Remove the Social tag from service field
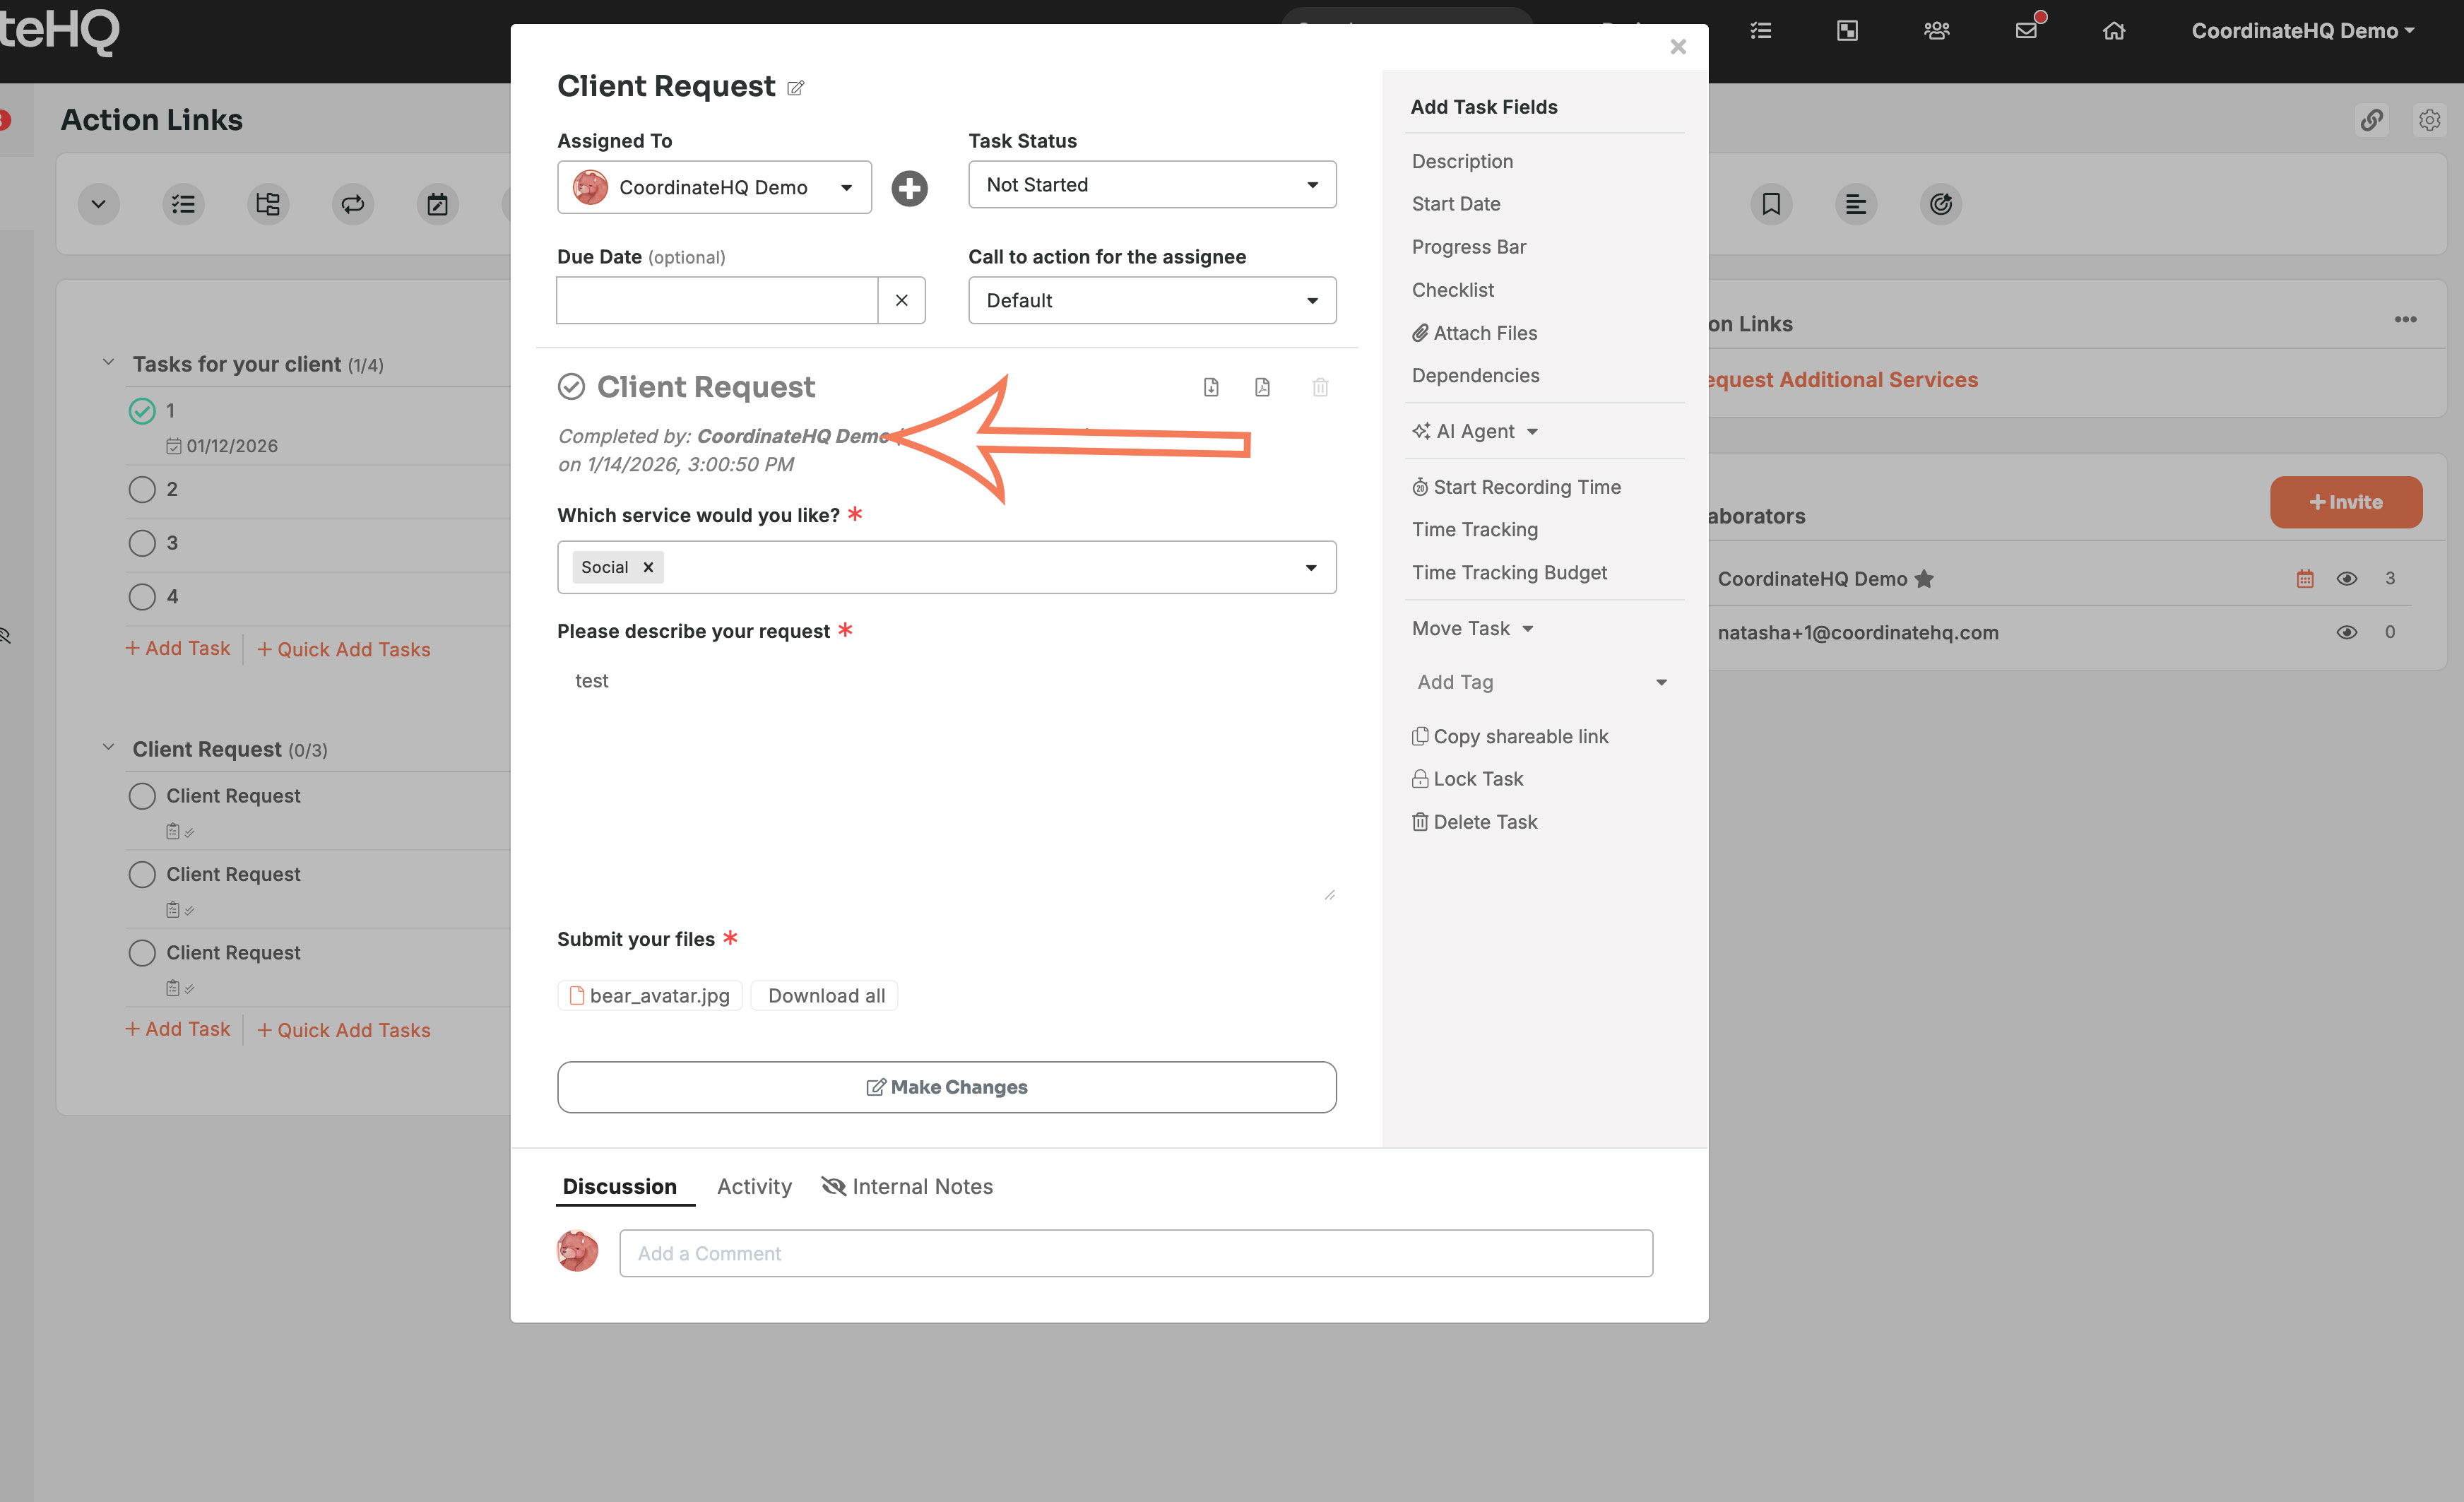This screenshot has height=1502, width=2464. pos(648,567)
